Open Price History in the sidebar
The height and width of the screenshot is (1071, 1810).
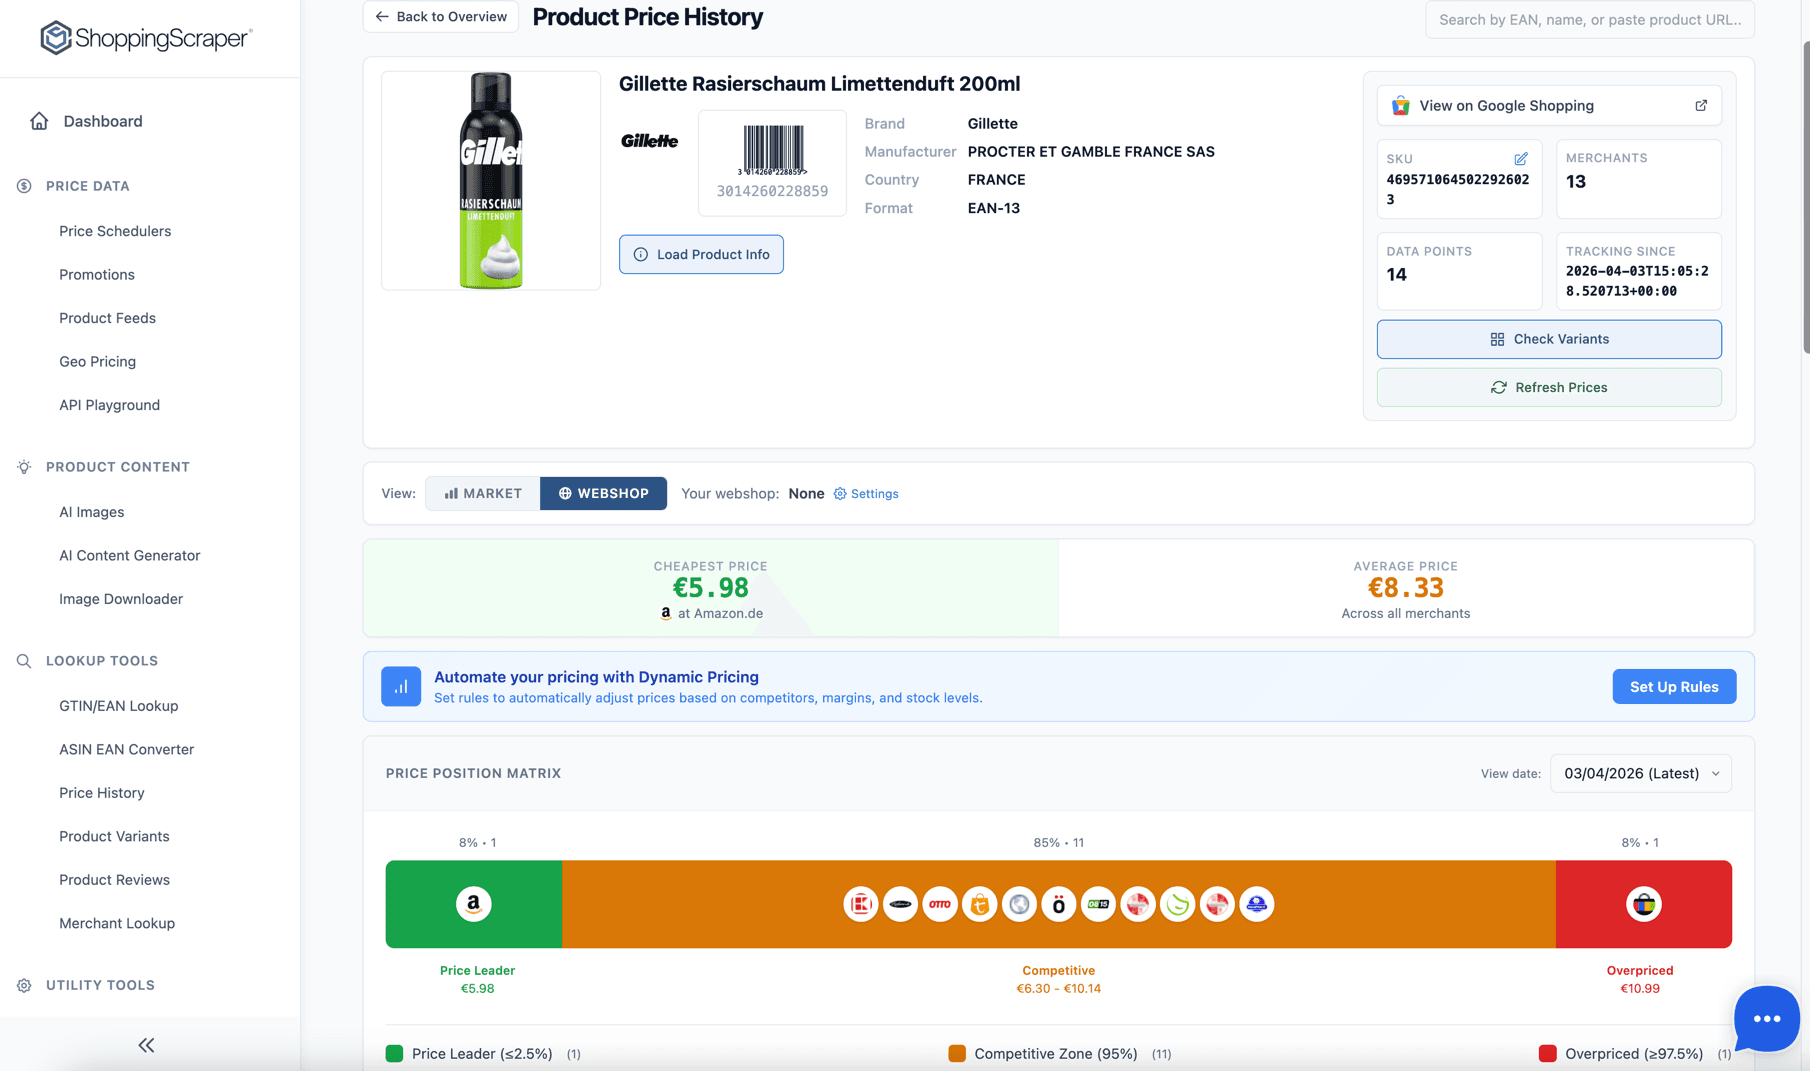102,793
